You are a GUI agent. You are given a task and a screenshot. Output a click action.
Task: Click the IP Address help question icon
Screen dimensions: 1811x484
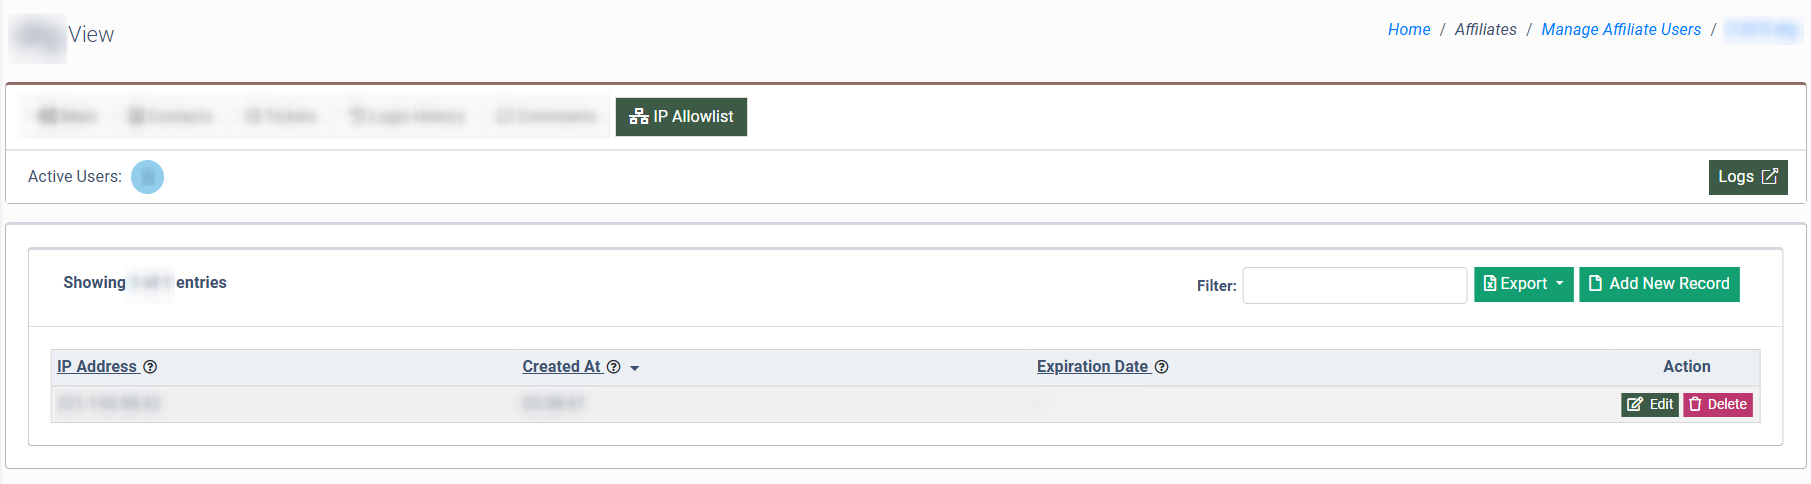point(150,367)
